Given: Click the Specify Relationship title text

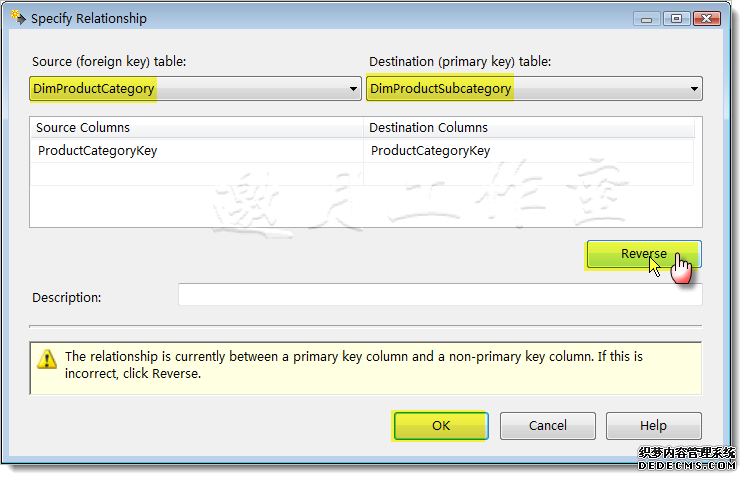Looking at the screenshot, I should pos(89,18).
